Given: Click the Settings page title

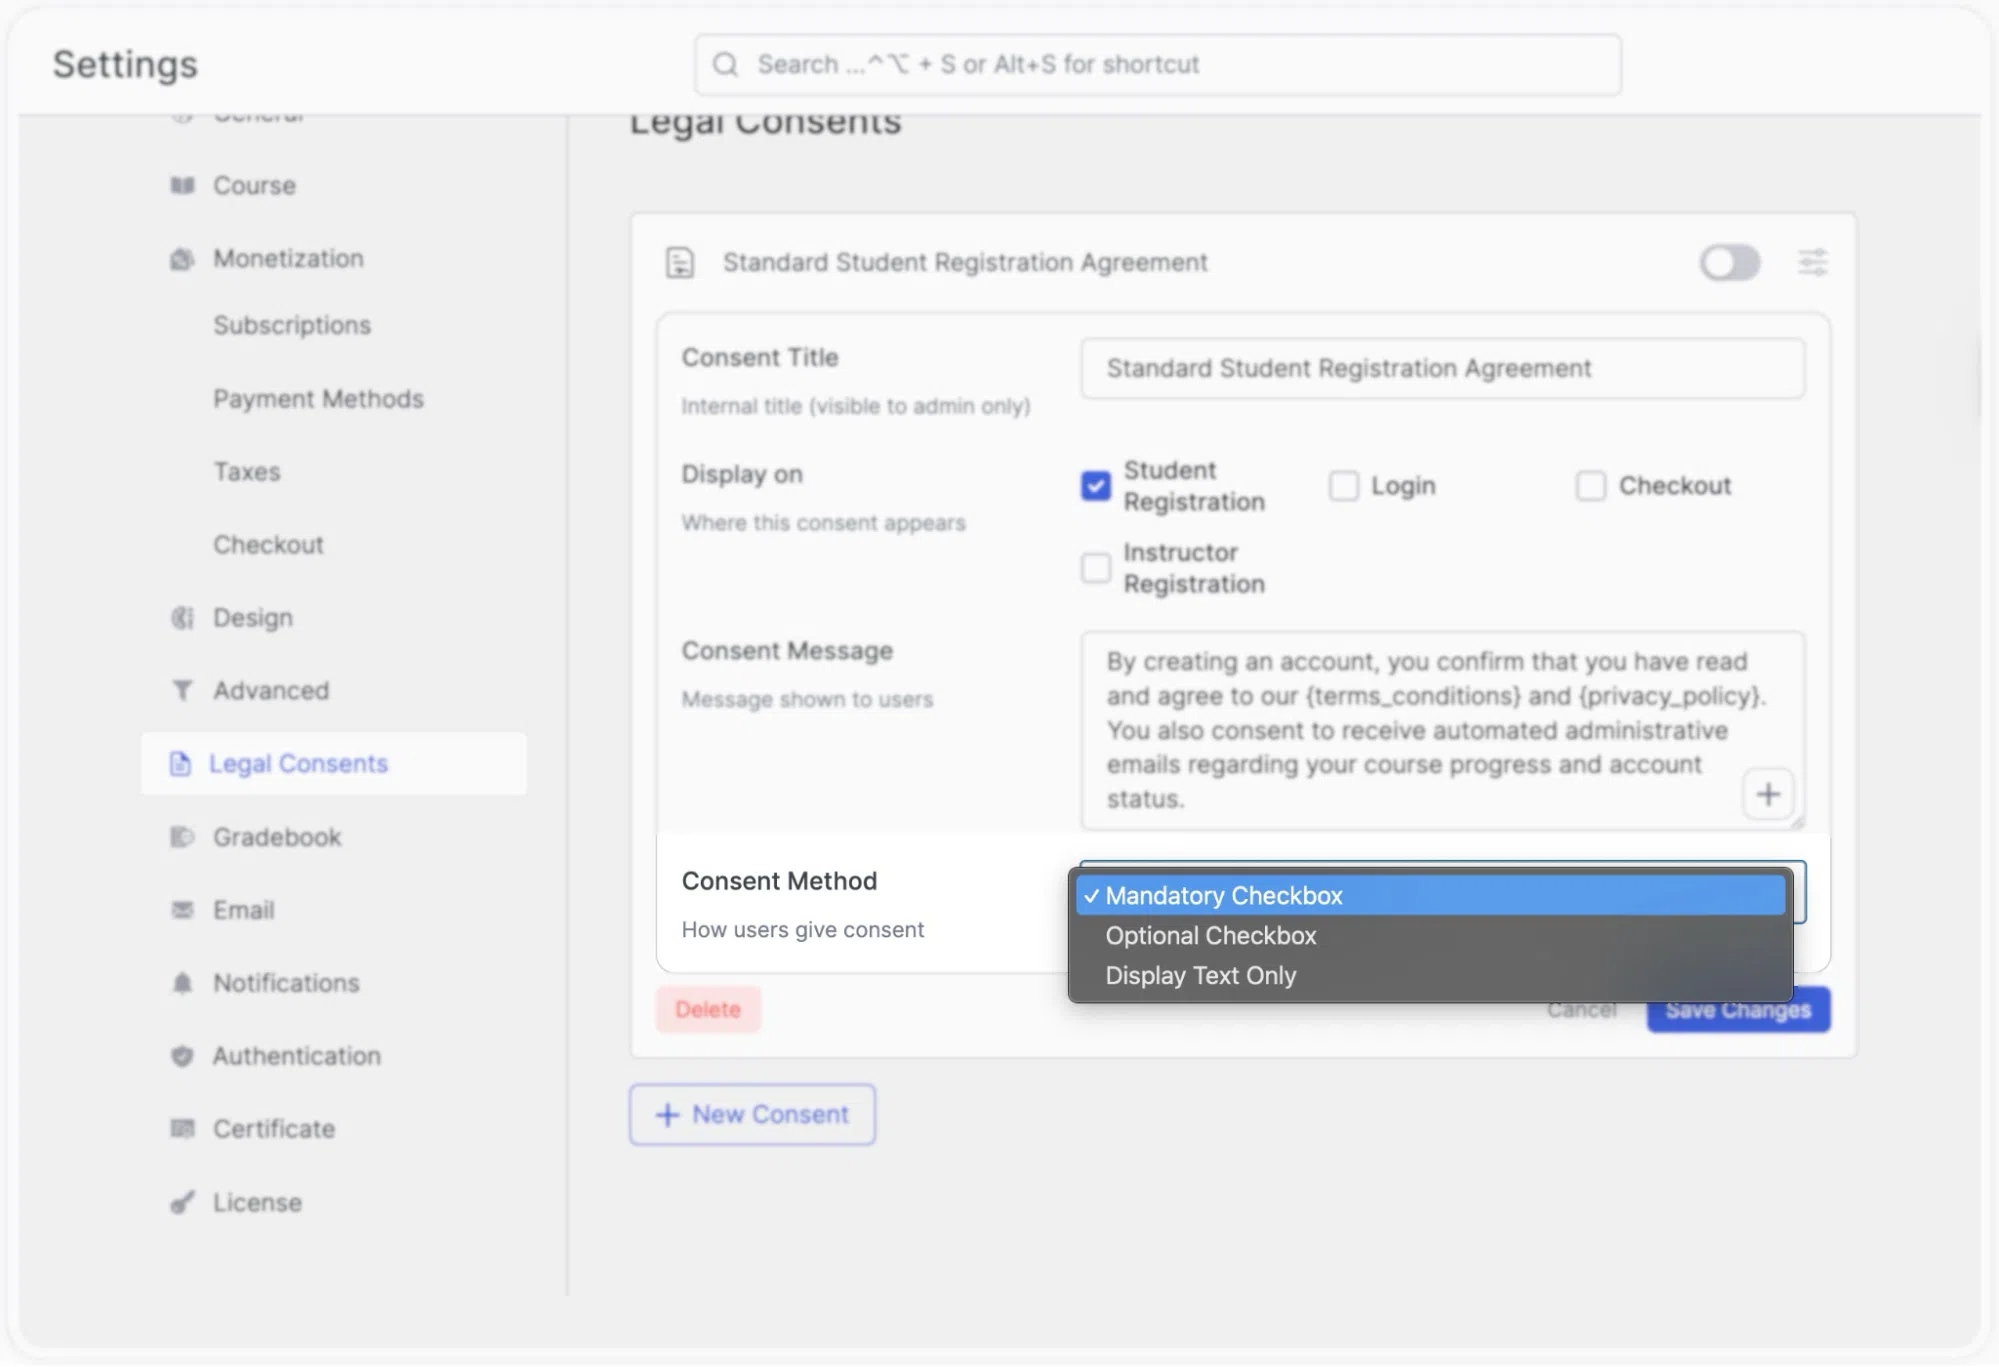Looking at the screenshot, I should (x=125, y=65).
